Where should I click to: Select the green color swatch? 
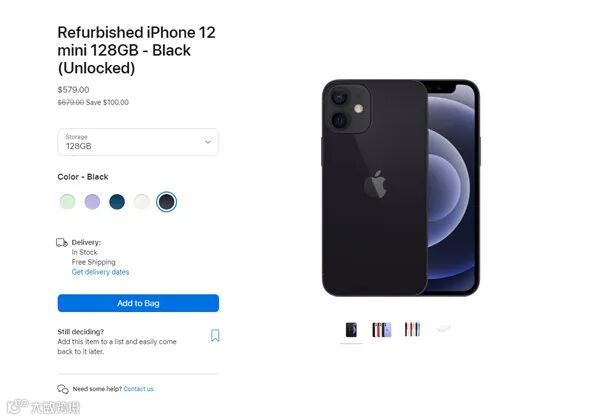click(x=68, y=202)
